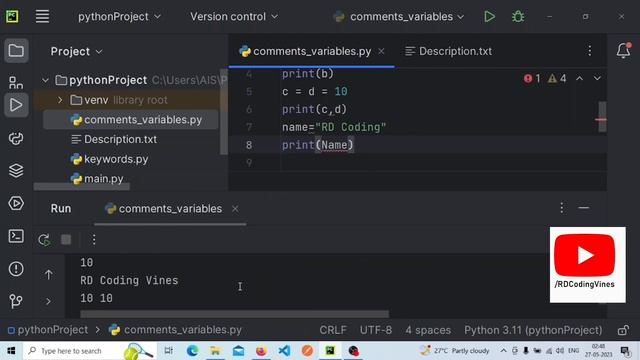Go to previous highlighted error arrow
640x360 pixels.
coord(579,78)
